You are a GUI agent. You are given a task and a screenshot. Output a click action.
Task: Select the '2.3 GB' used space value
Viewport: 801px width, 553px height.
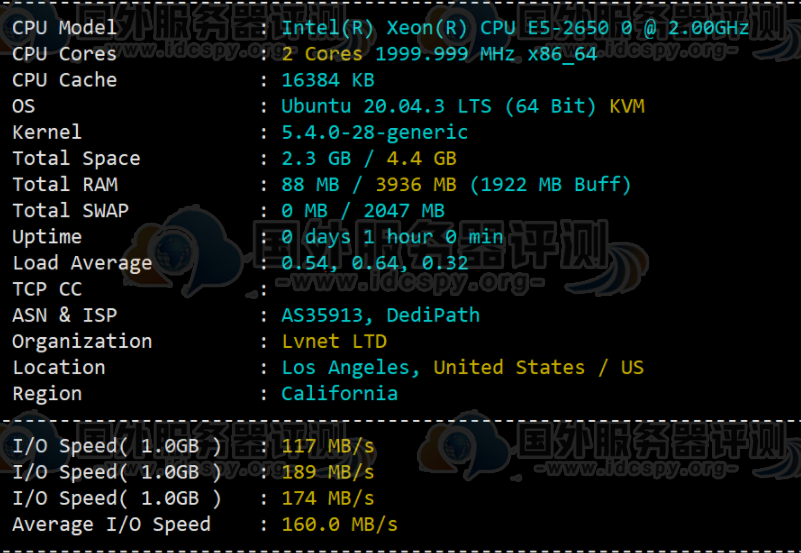point(316,158)
